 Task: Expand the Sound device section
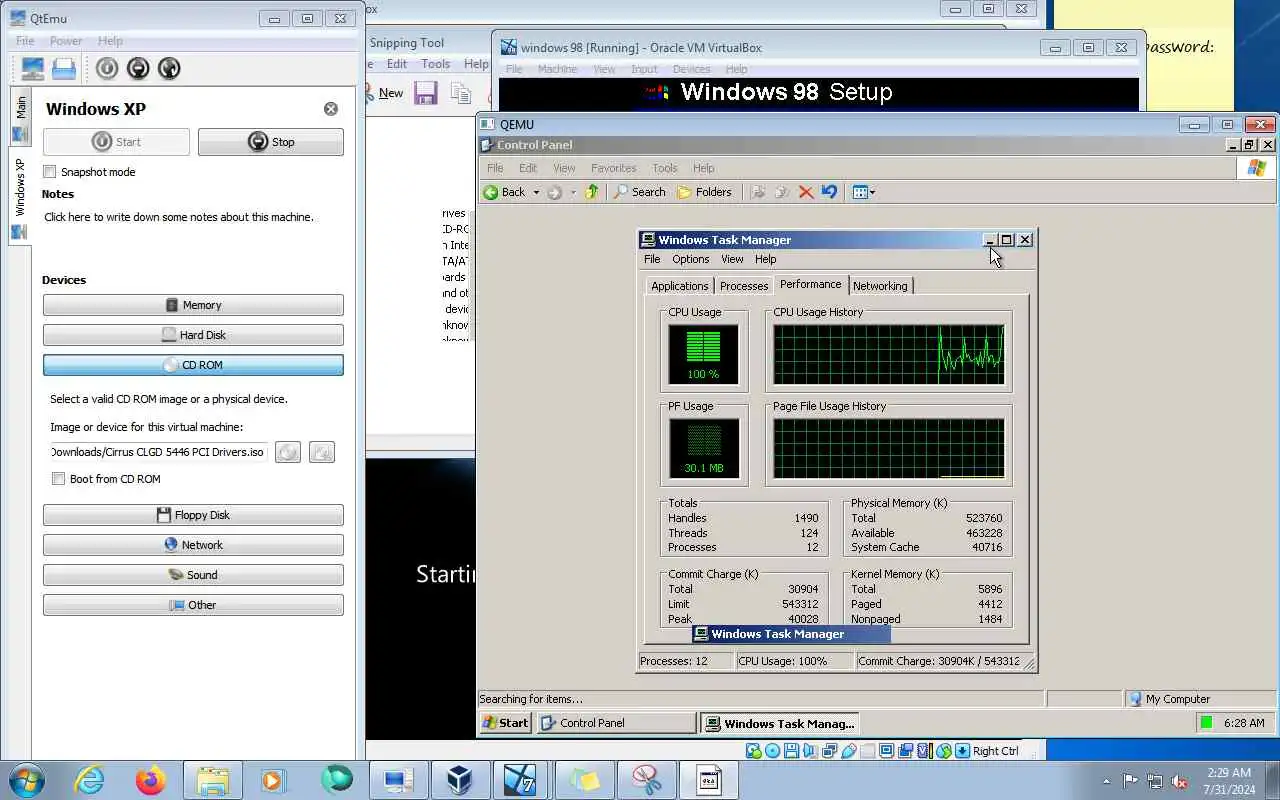point(193,575)
